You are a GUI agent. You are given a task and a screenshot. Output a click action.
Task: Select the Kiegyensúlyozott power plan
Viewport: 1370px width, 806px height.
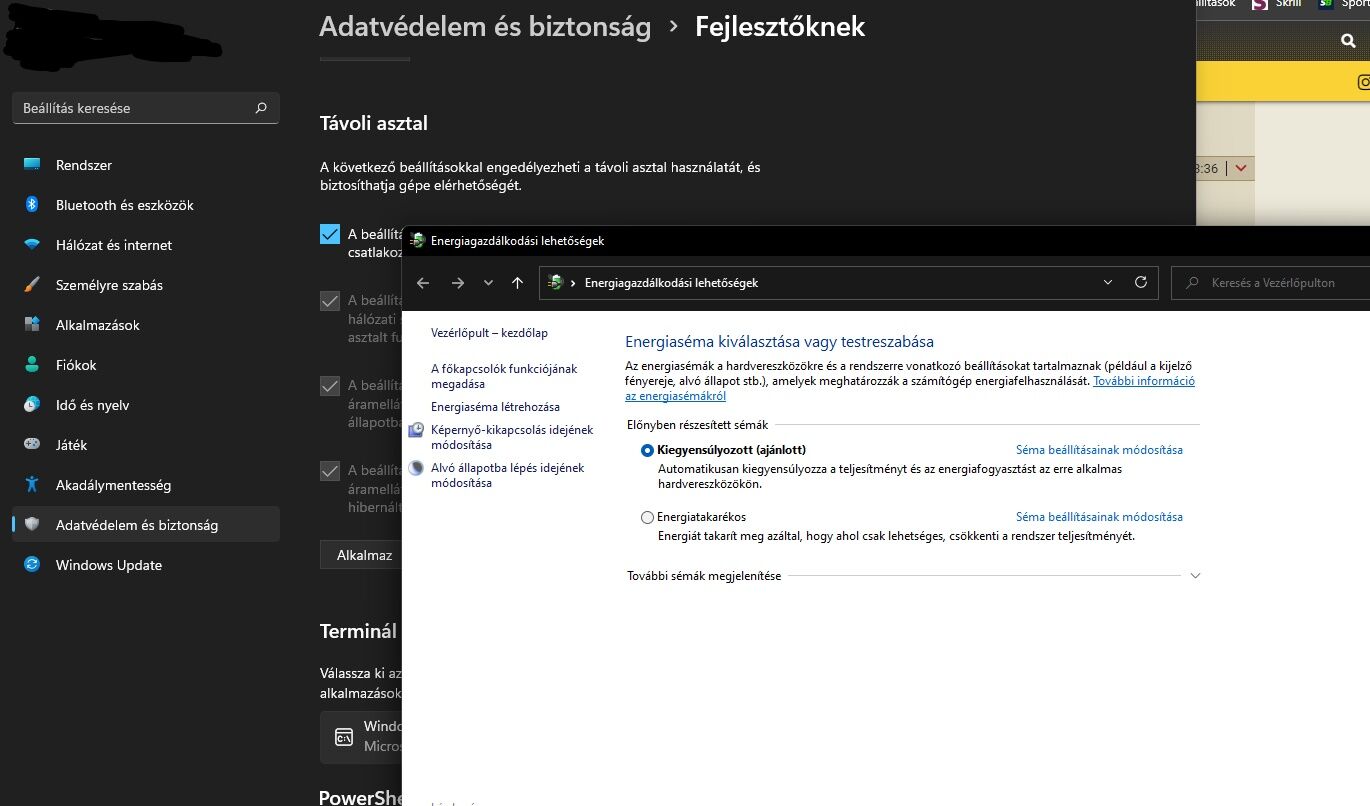[648, 450]
